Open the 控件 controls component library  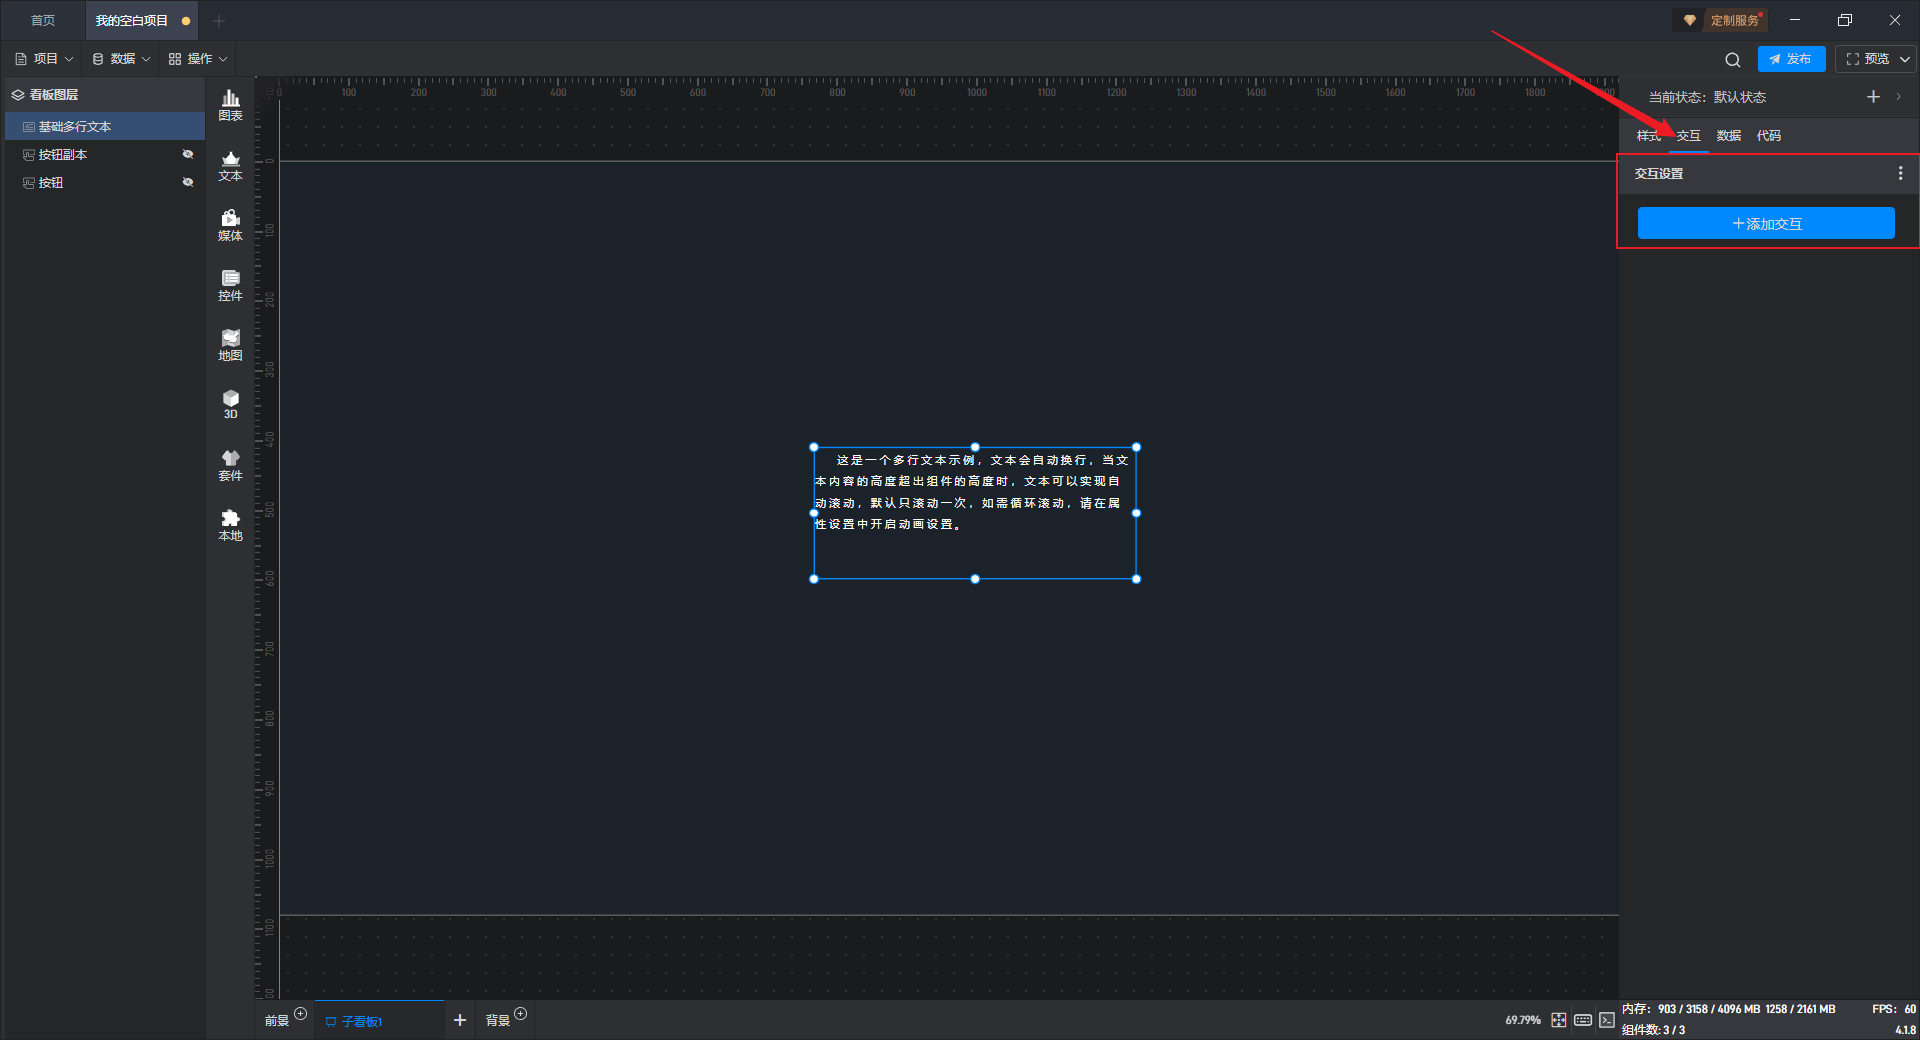tap(230, 285)
